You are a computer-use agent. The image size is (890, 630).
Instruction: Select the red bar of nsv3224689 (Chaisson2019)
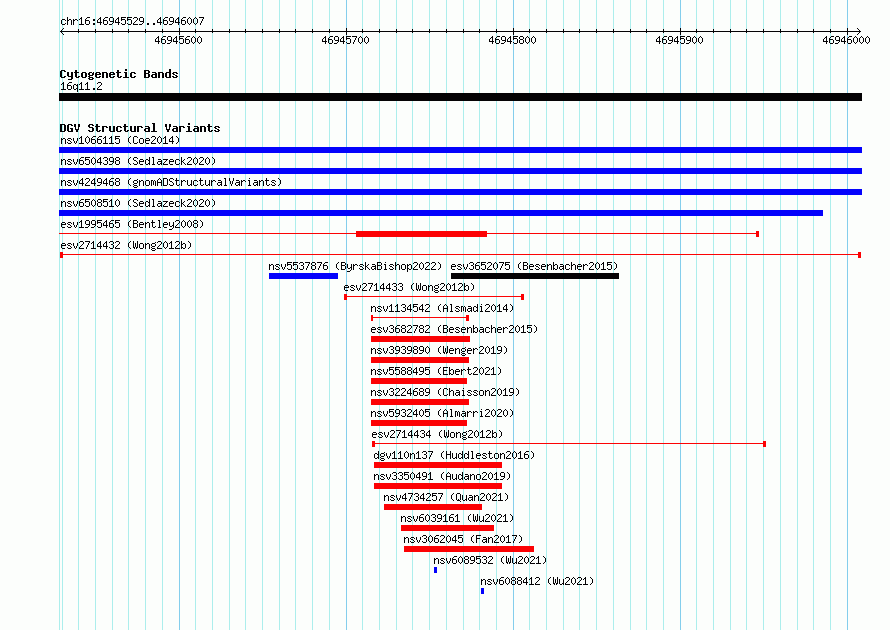(x=419, y=402)
